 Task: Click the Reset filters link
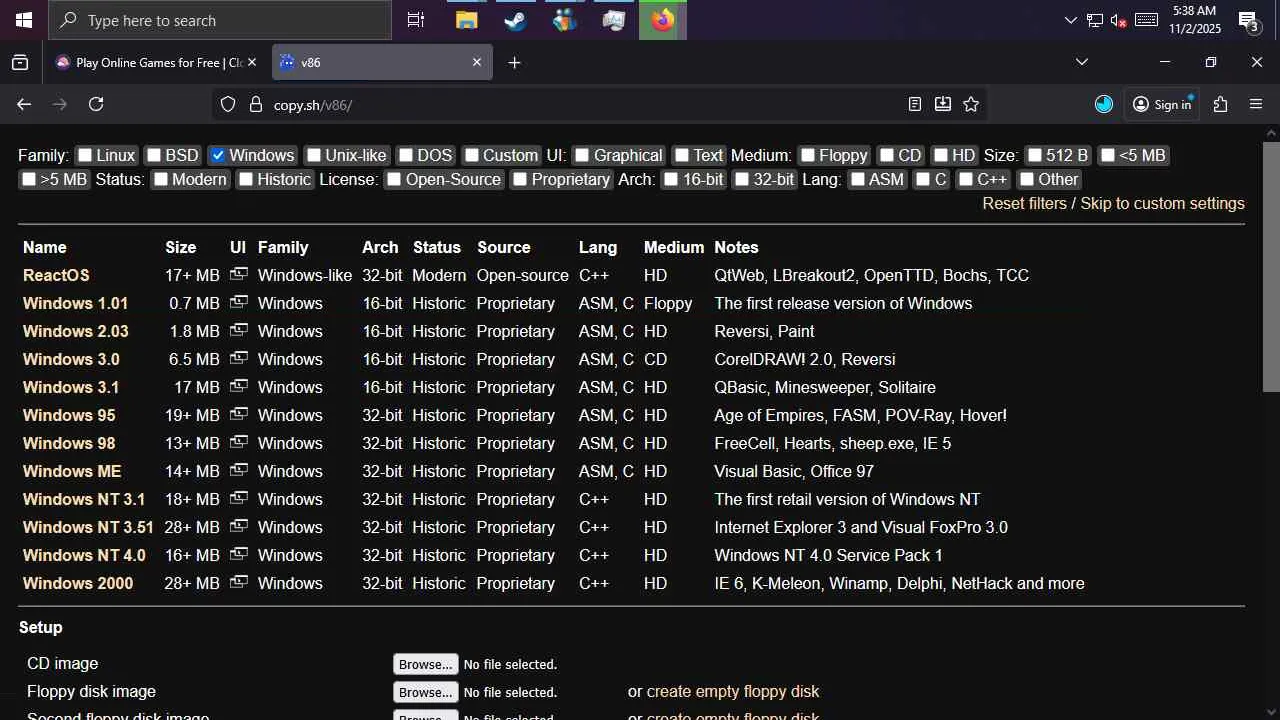point(1025,203)
